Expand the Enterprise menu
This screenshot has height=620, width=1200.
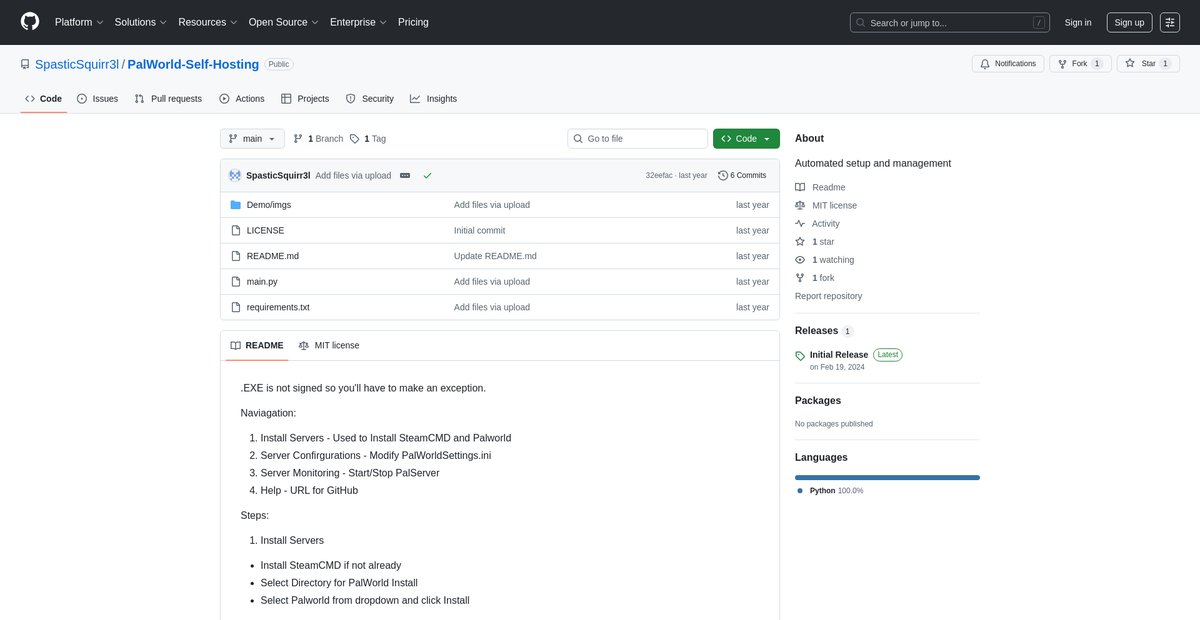(x=359, y=22)
